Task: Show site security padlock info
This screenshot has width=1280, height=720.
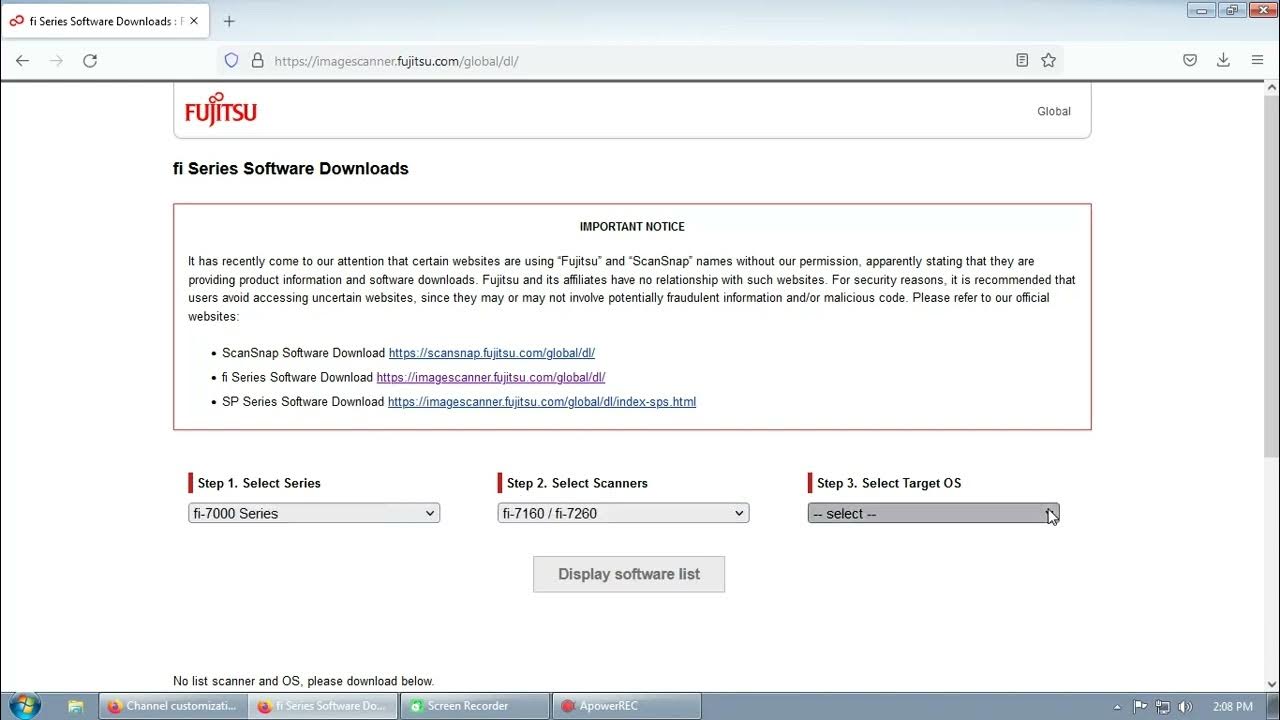Action: coord(257,60)
